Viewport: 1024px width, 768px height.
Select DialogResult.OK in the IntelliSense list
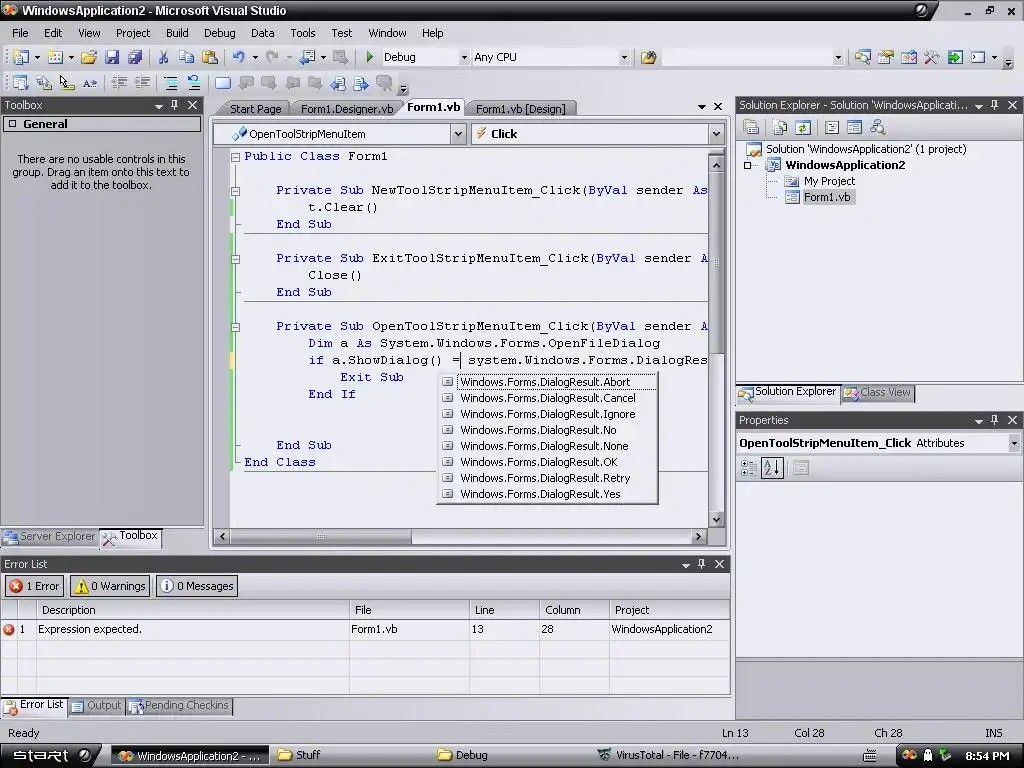(538, 462)
